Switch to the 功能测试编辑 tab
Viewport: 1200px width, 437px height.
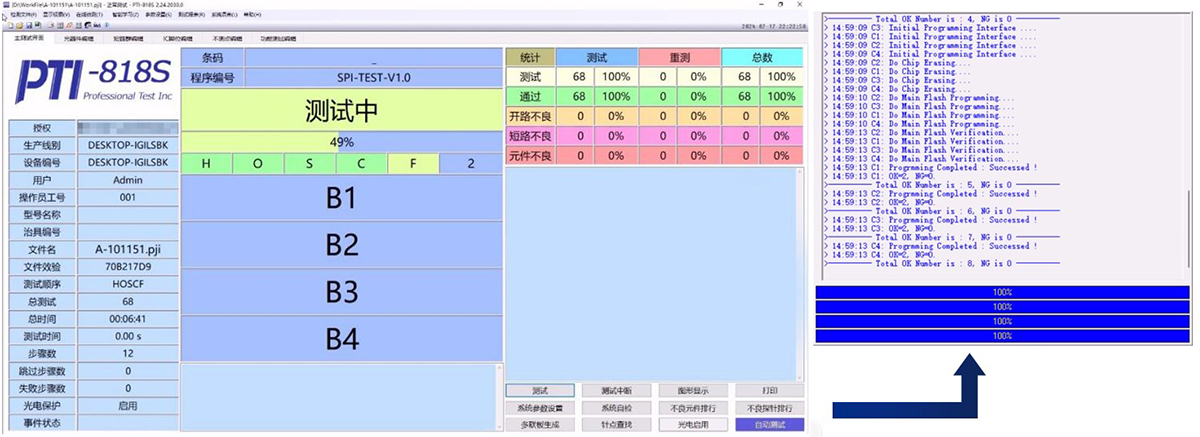276,38
